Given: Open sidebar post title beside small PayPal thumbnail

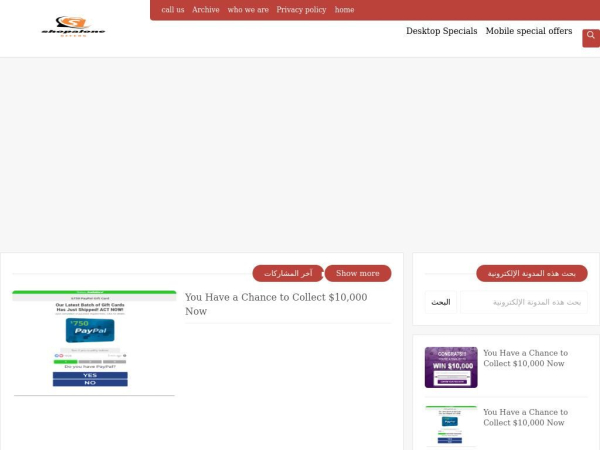Looking at the screenshot, I should [x=525, y=417].
